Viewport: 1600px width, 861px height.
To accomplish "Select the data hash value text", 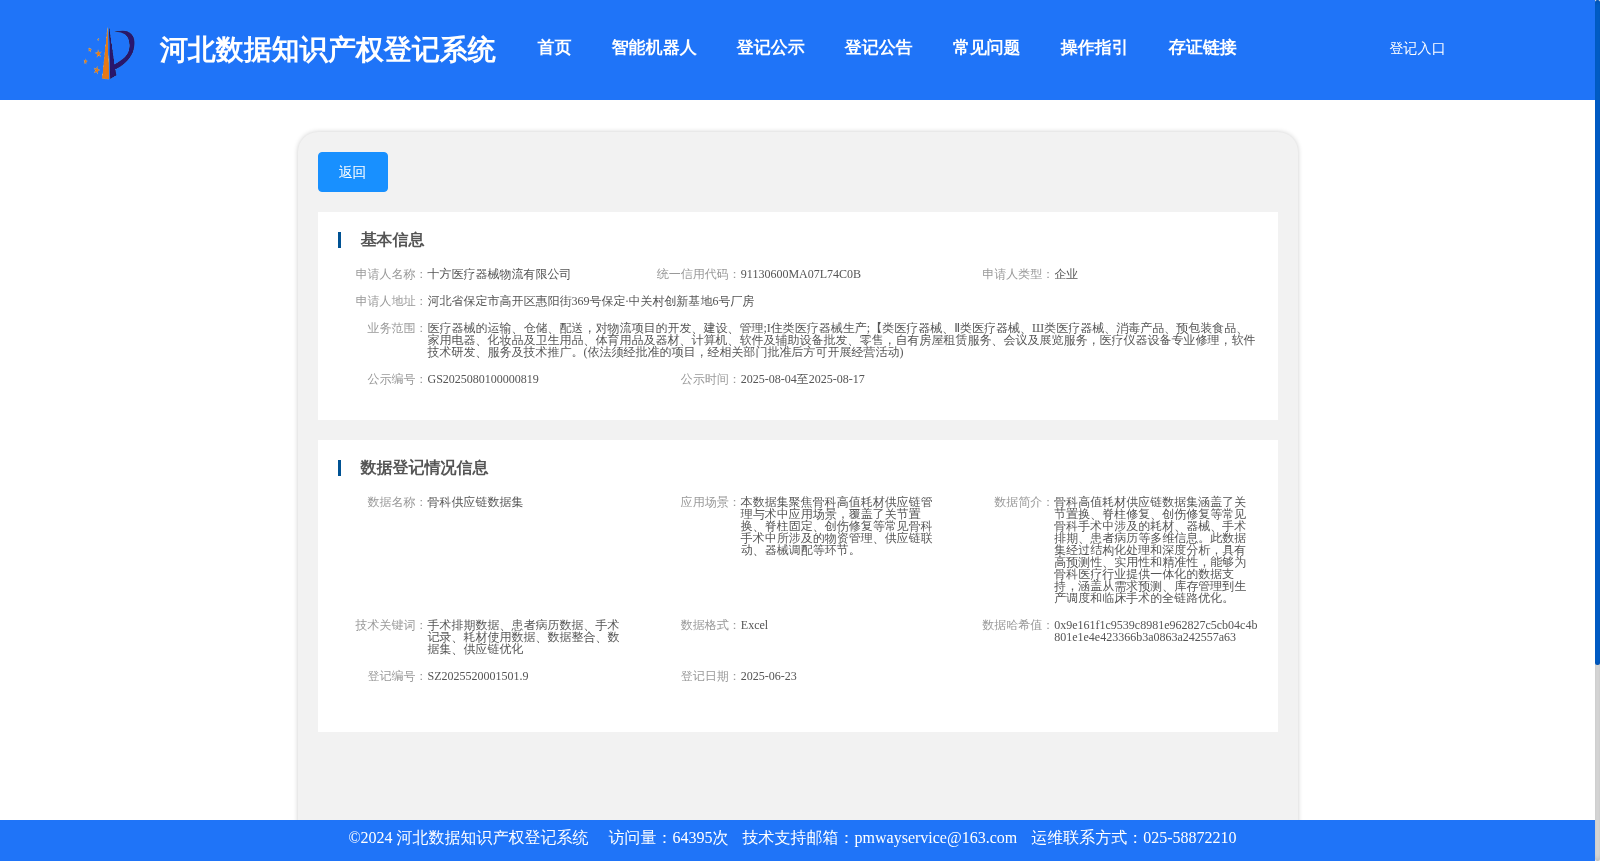I will [1155, 631].
